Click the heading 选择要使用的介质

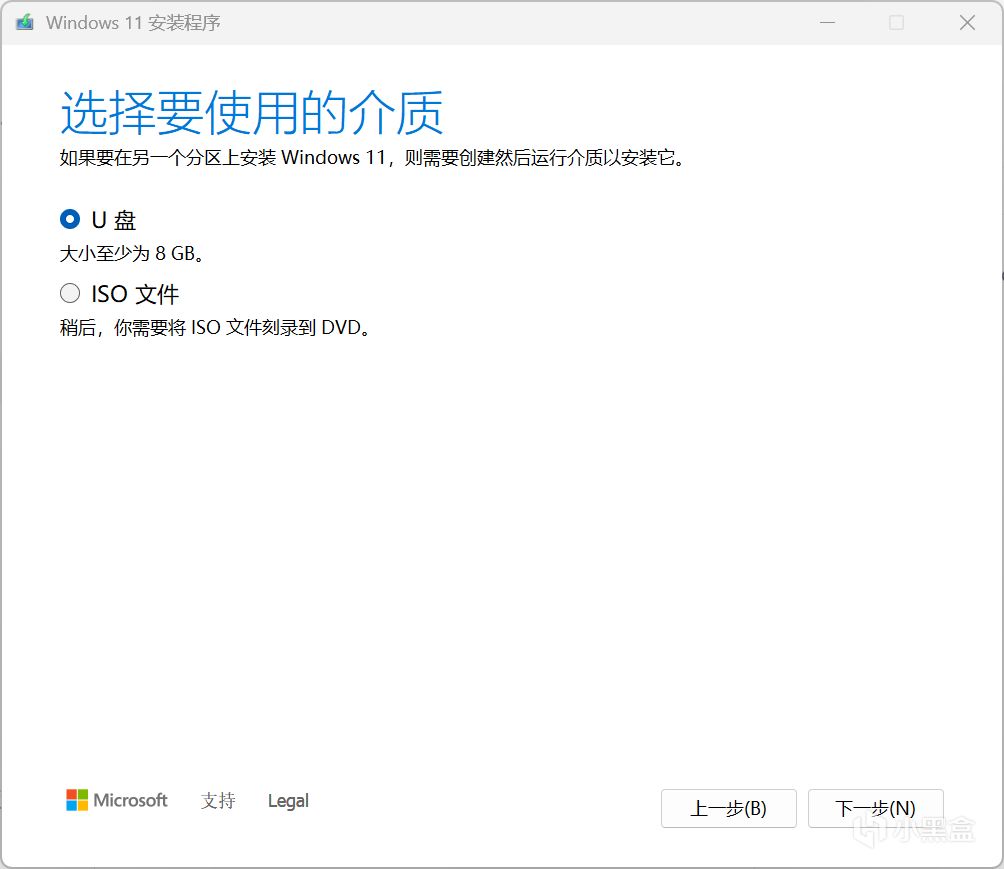pos(252,113)
